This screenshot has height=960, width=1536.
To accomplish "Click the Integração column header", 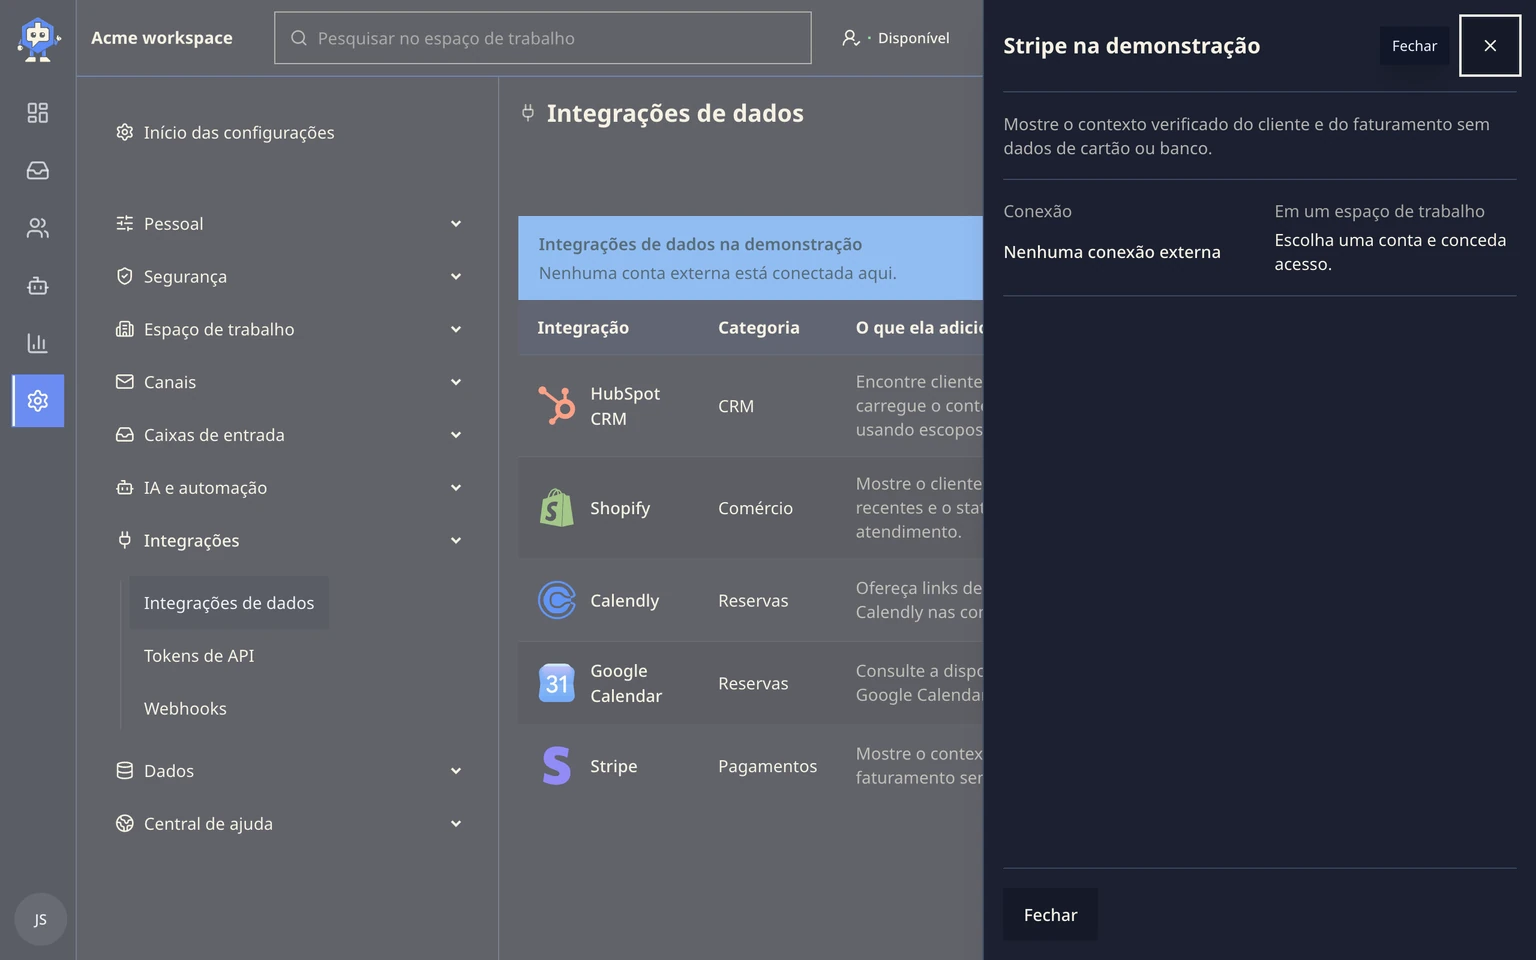I will 583,328.
